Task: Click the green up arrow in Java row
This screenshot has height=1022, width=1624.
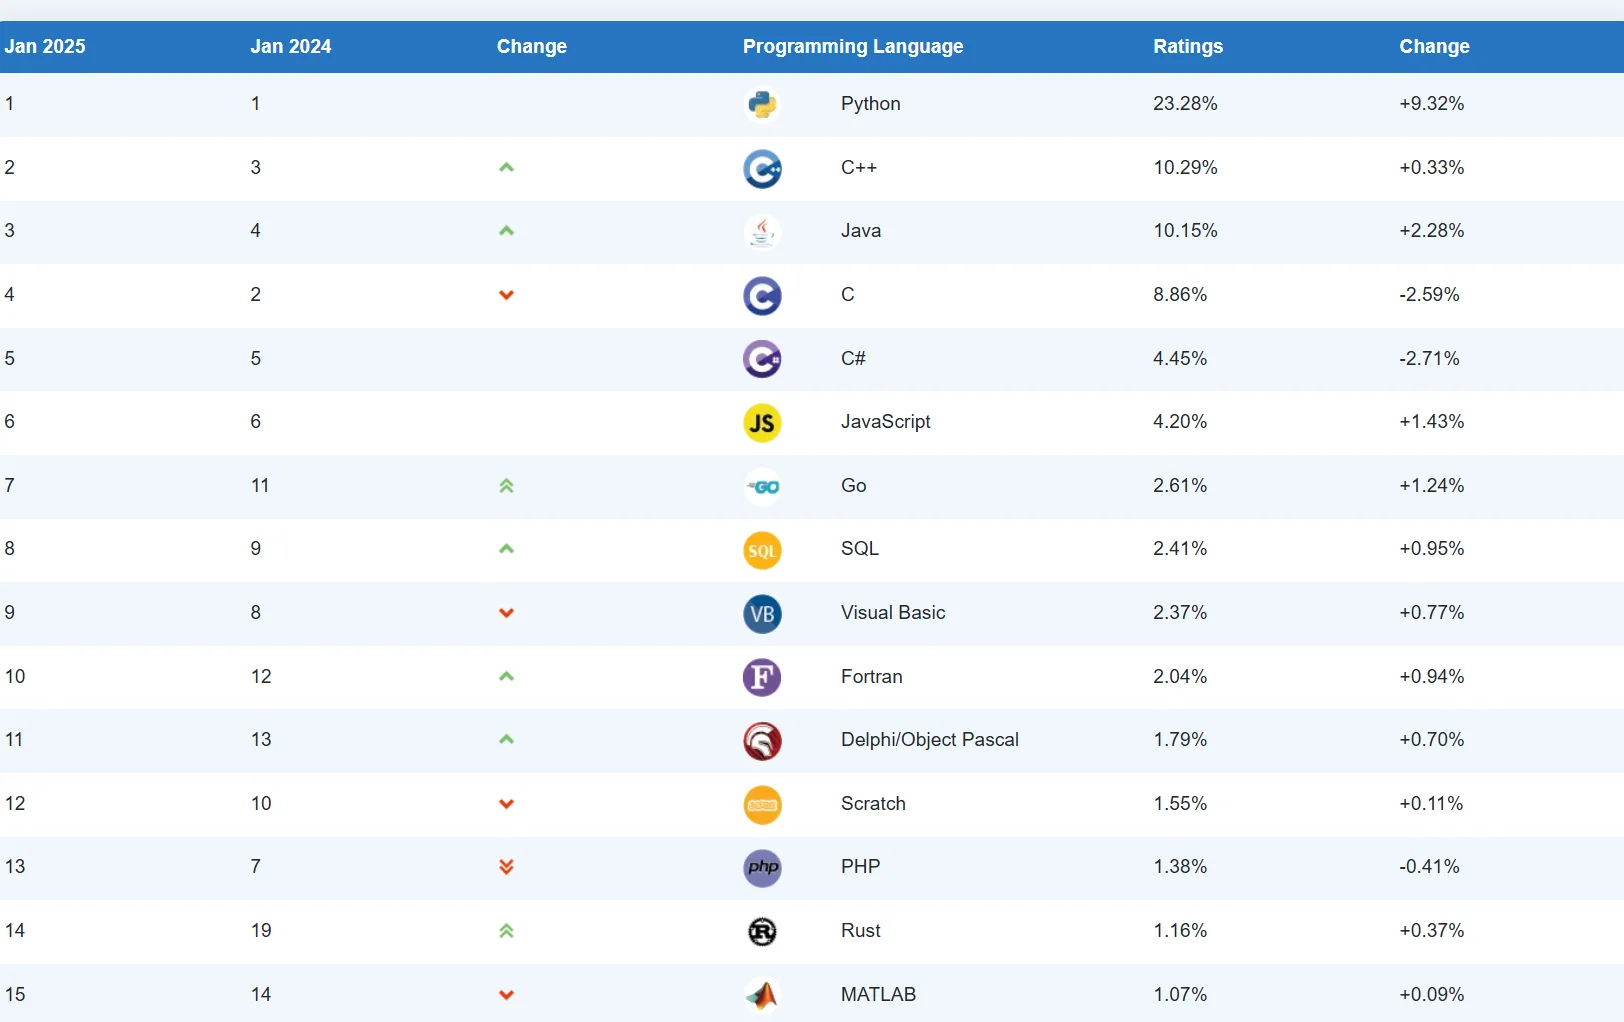Action: (506, 231)
